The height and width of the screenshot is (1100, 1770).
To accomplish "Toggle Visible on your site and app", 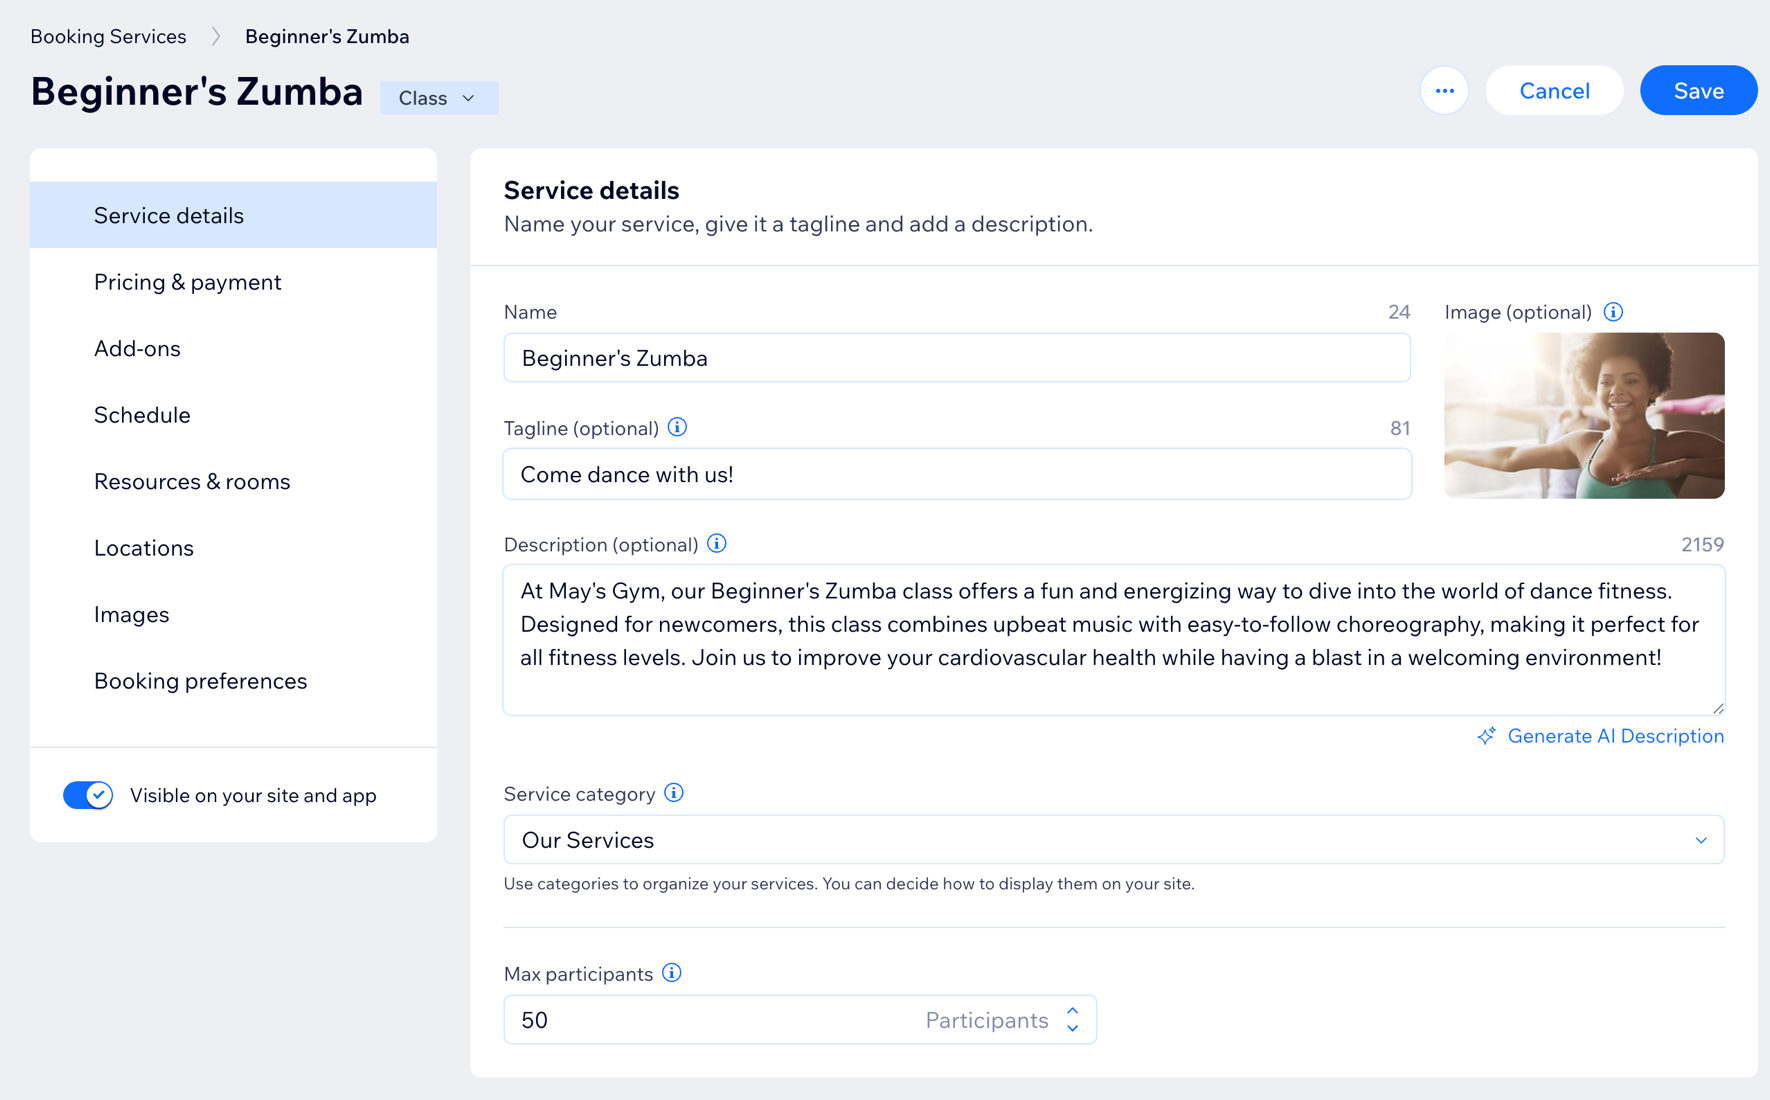I will 88,795.
